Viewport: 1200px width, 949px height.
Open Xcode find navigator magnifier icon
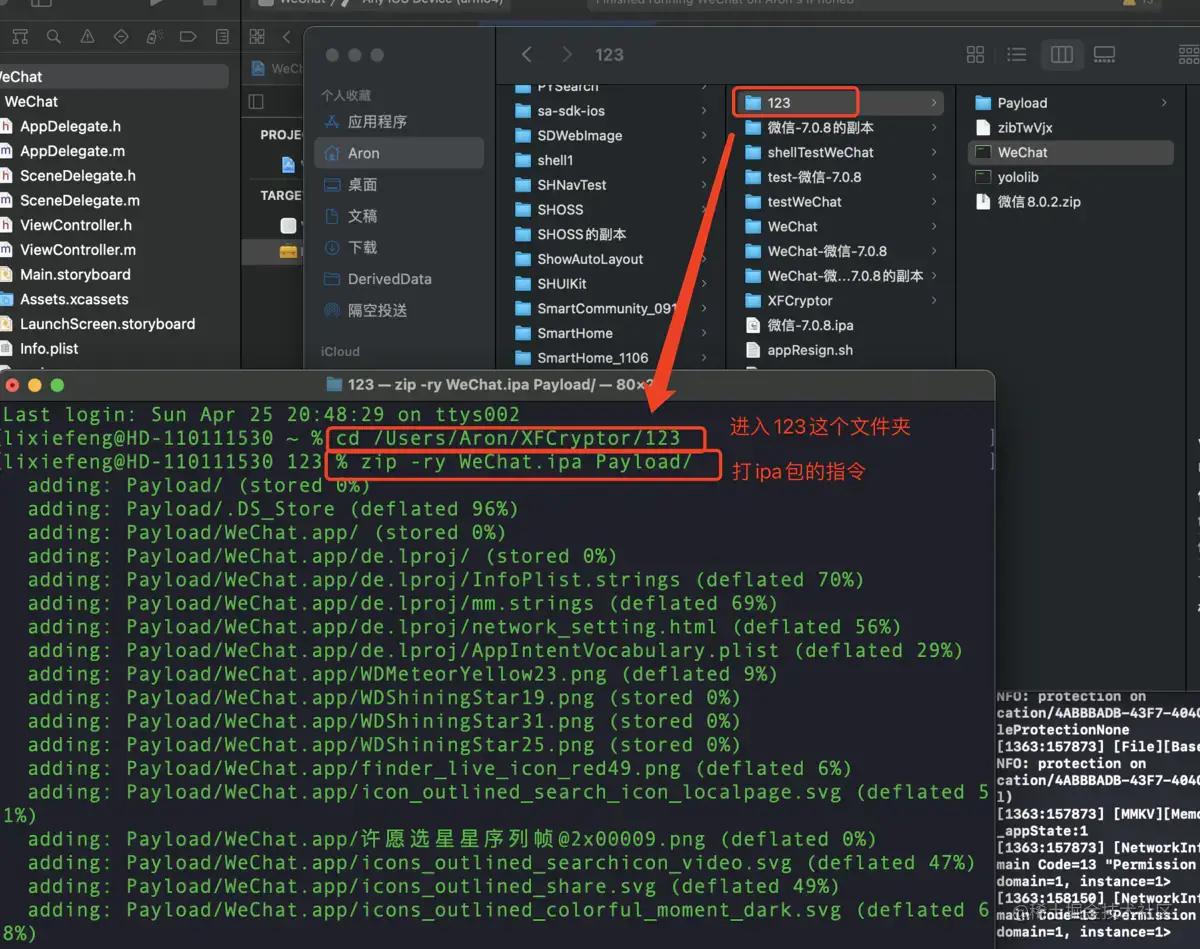pos(54,37)
